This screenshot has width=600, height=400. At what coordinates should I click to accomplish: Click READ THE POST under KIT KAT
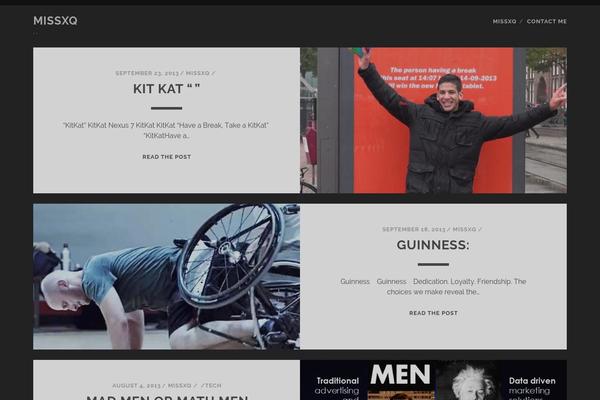click(166, 157)
